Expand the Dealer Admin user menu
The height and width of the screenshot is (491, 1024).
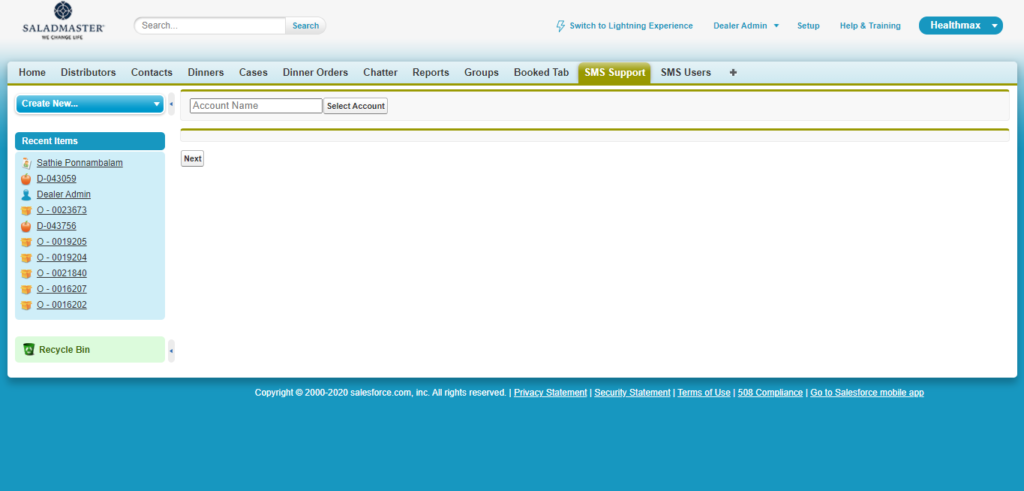[746, 26]
